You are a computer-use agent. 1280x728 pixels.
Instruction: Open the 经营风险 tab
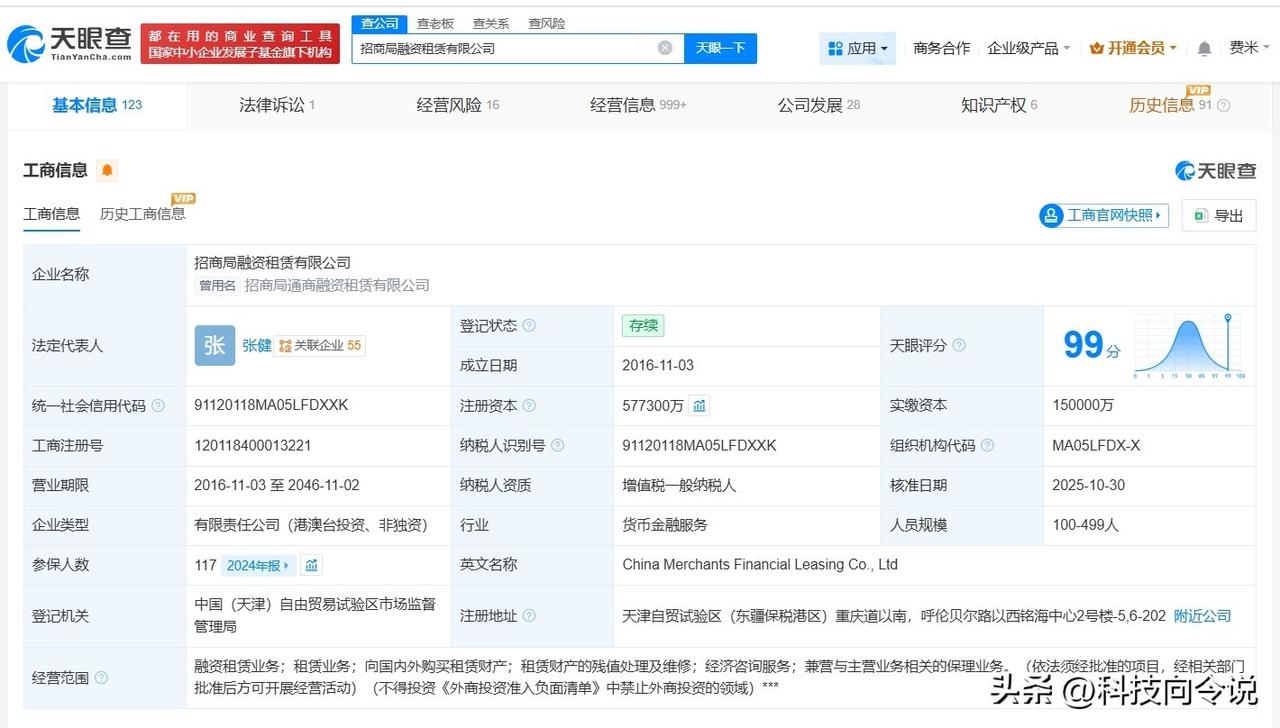pos(458,105)
